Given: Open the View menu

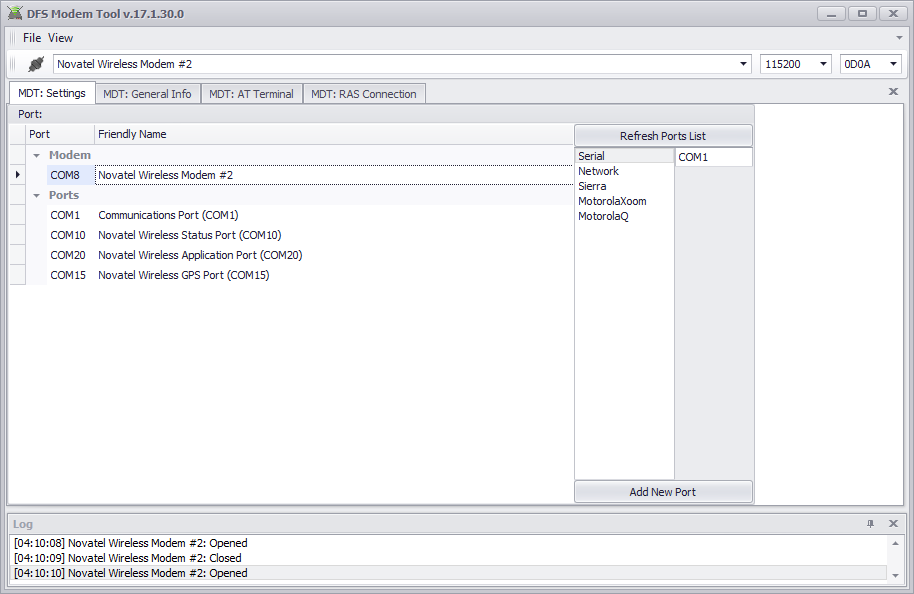Looking at the screenshot, I should 60,38.
